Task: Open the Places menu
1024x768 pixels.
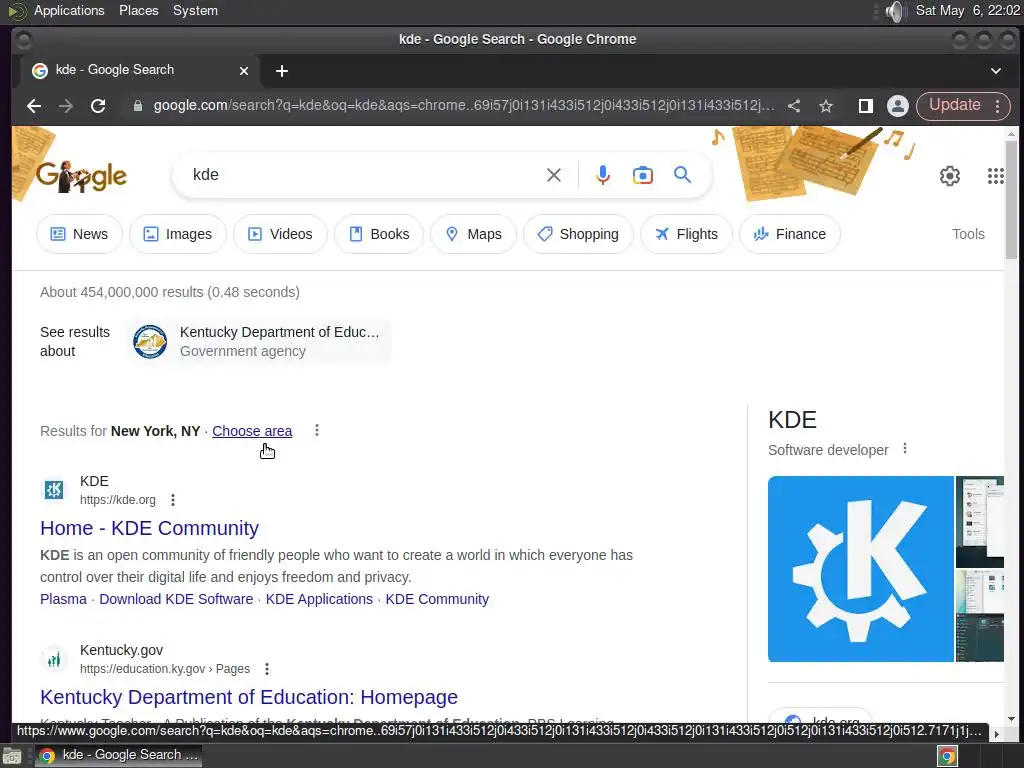Action: tap(138, 11)
